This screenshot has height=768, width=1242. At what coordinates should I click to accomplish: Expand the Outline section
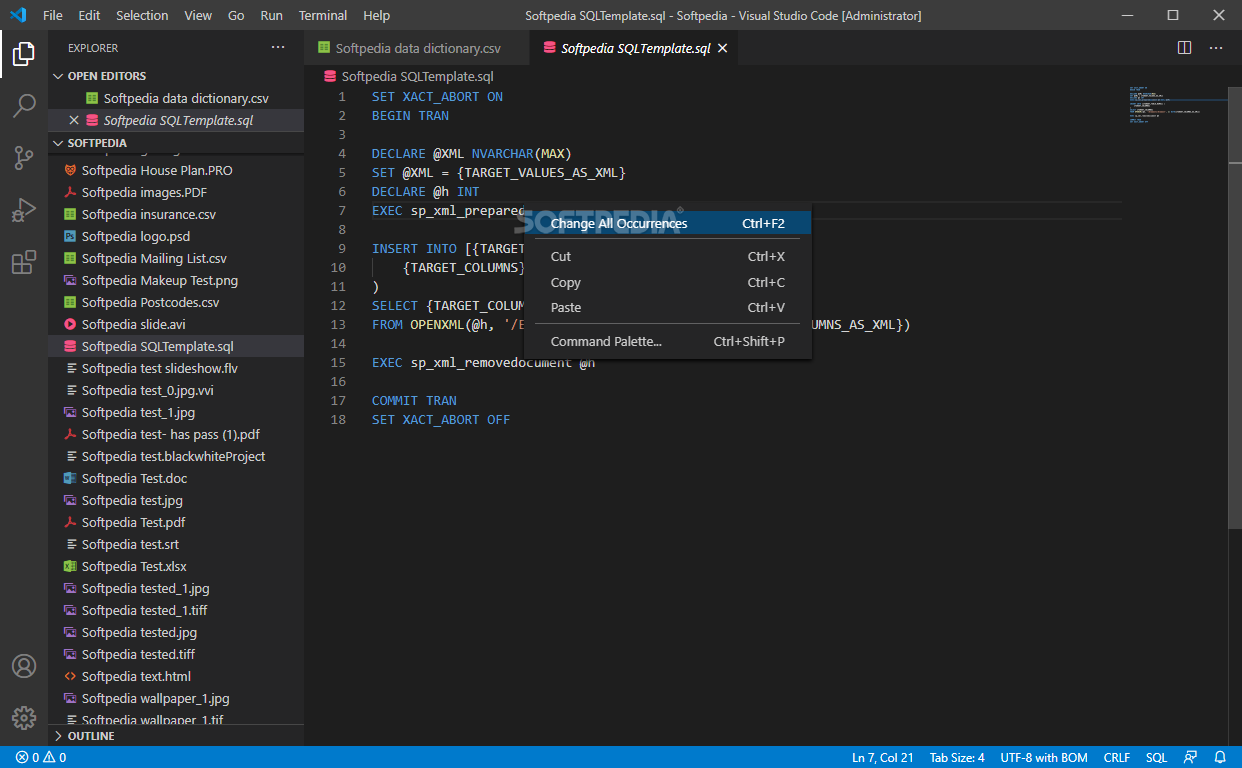pos(175,736)
